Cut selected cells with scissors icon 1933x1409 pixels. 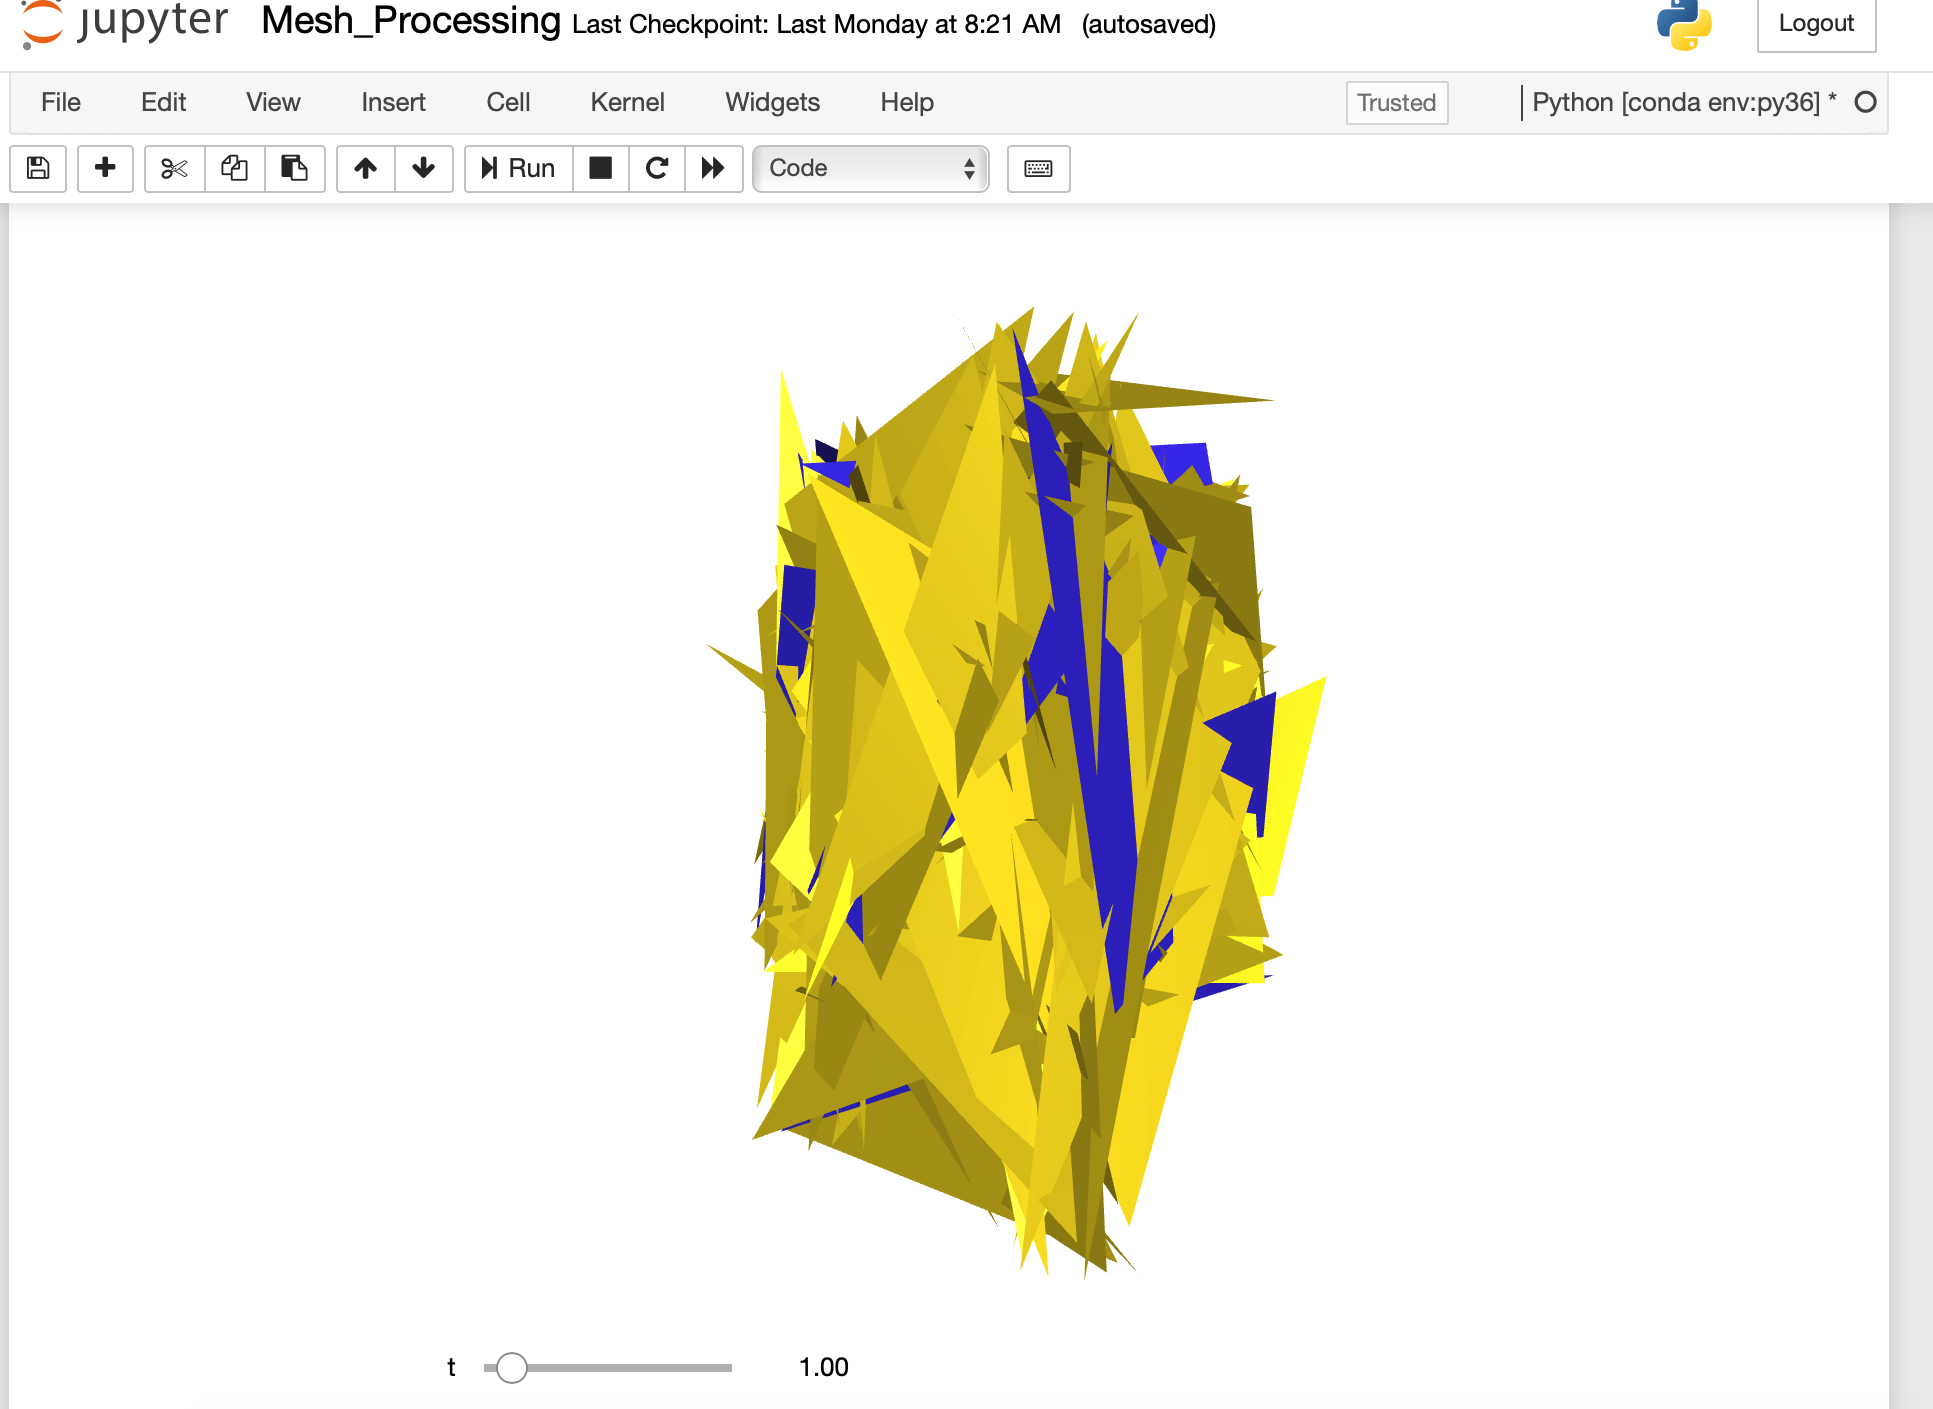174,168
